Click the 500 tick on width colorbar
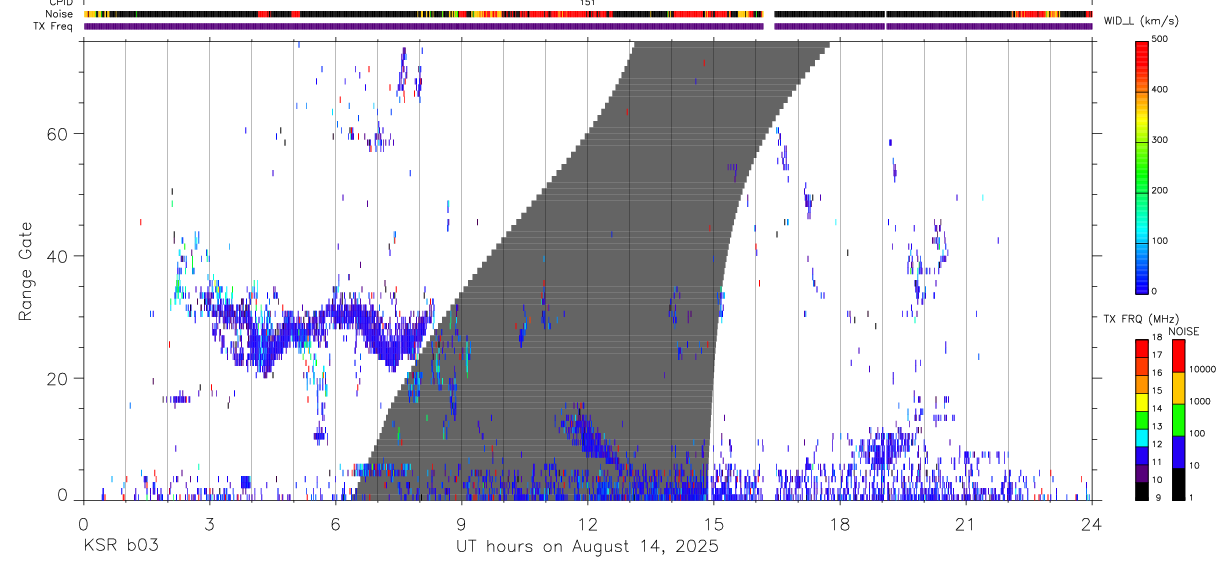The height and width of the screenshot is (567, 1228). (x=1161, y=39)
